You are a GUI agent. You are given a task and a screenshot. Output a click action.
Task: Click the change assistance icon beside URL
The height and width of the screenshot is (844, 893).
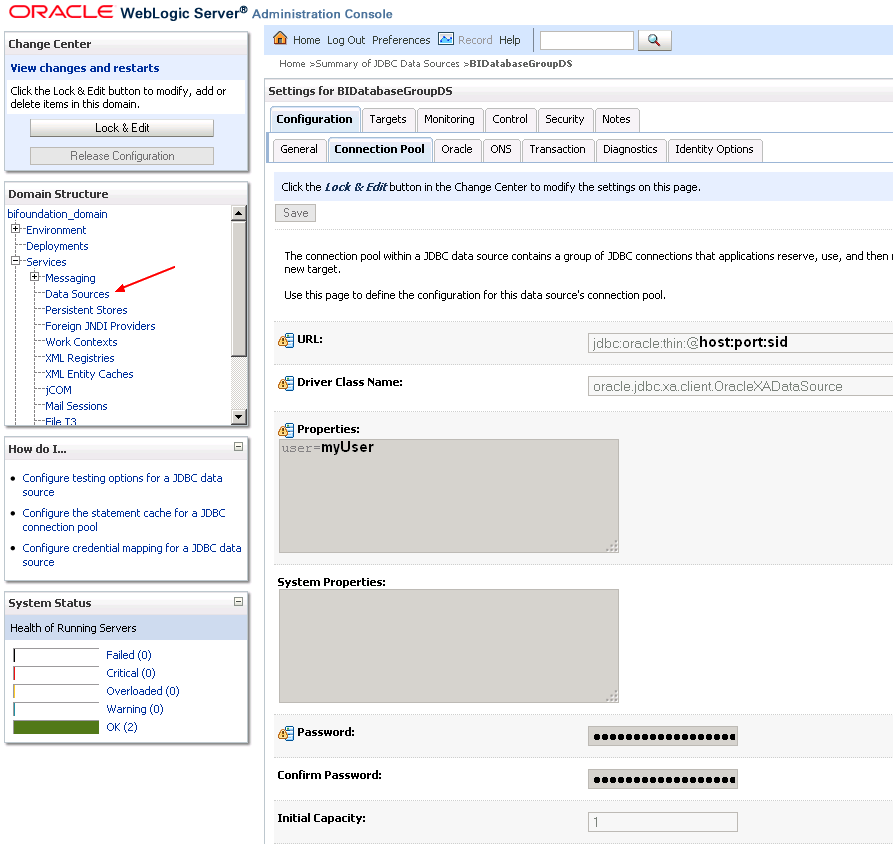[x=284, y=339]
